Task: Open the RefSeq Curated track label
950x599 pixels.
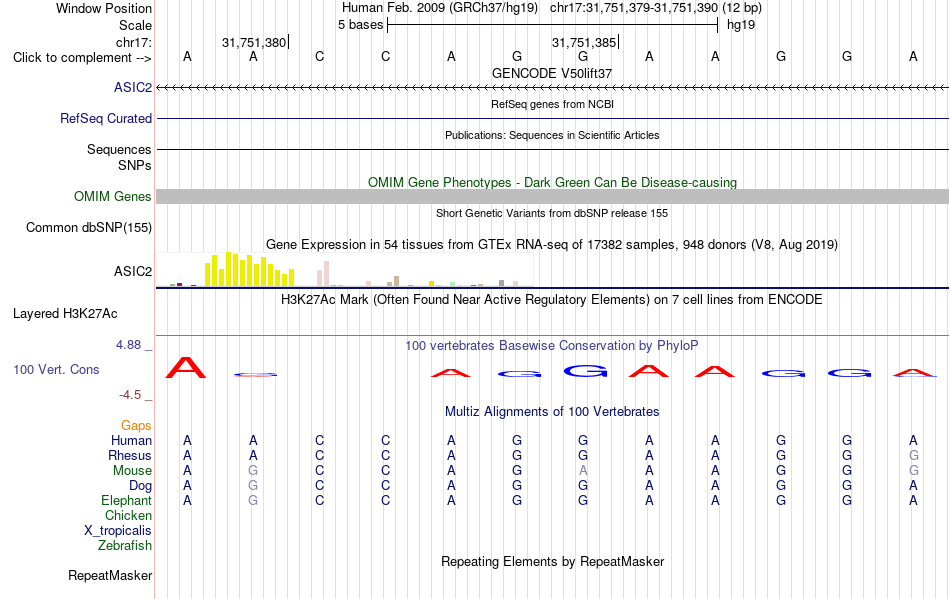Action: tap(106, 119)
